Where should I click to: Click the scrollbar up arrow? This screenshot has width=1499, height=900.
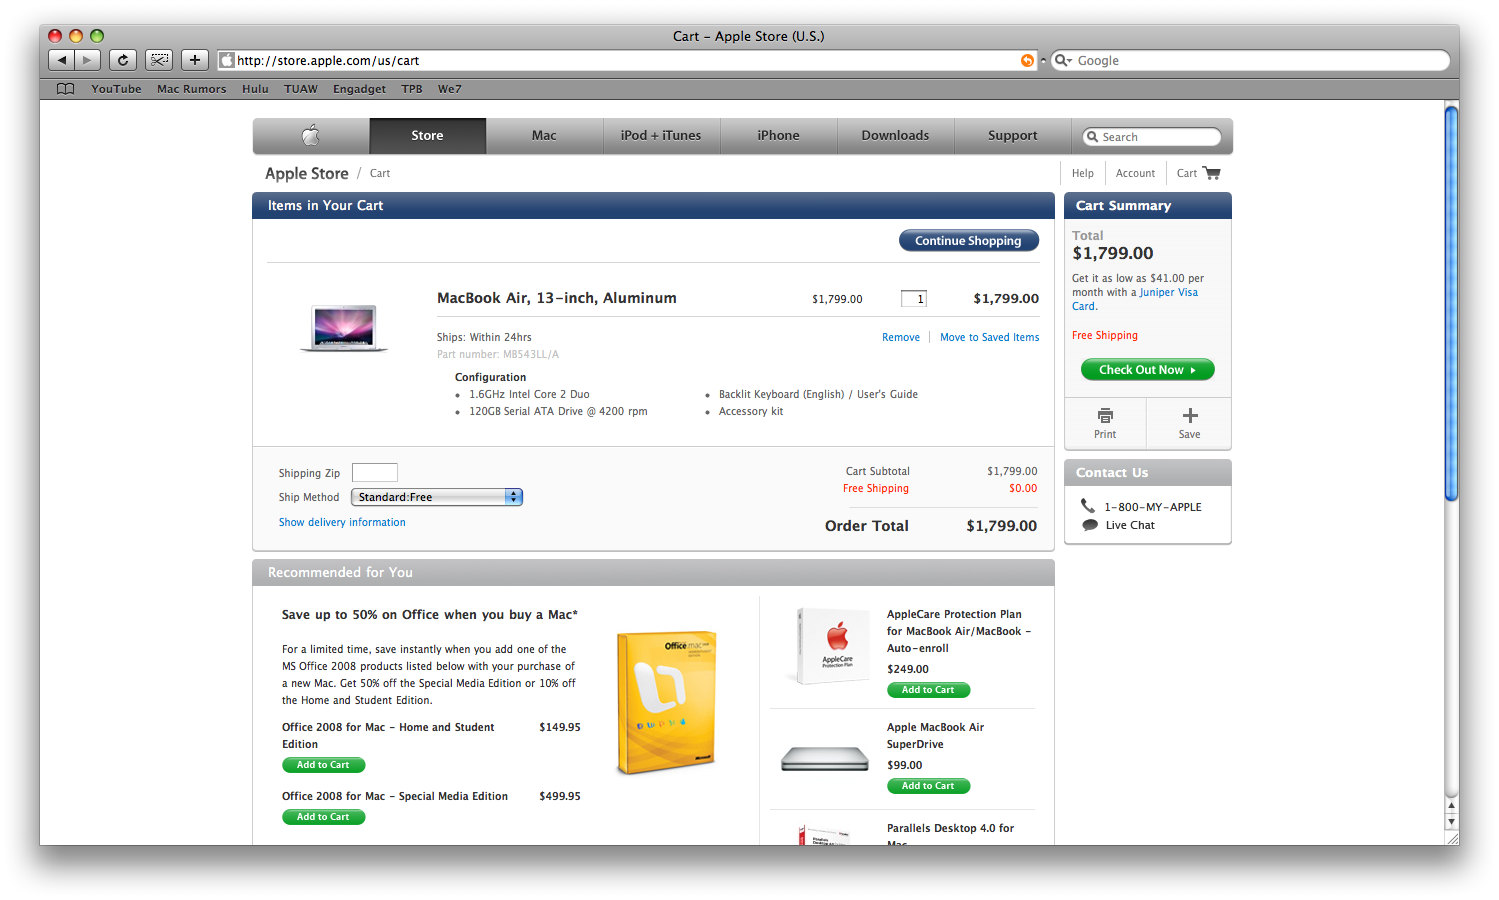point(1452,805)
